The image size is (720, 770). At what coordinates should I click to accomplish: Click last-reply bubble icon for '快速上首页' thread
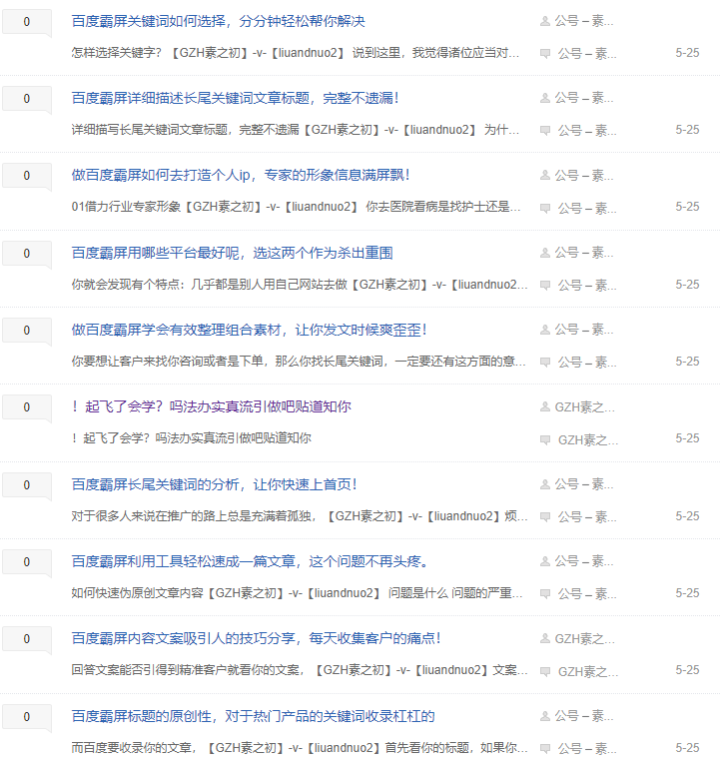[545, 517]
